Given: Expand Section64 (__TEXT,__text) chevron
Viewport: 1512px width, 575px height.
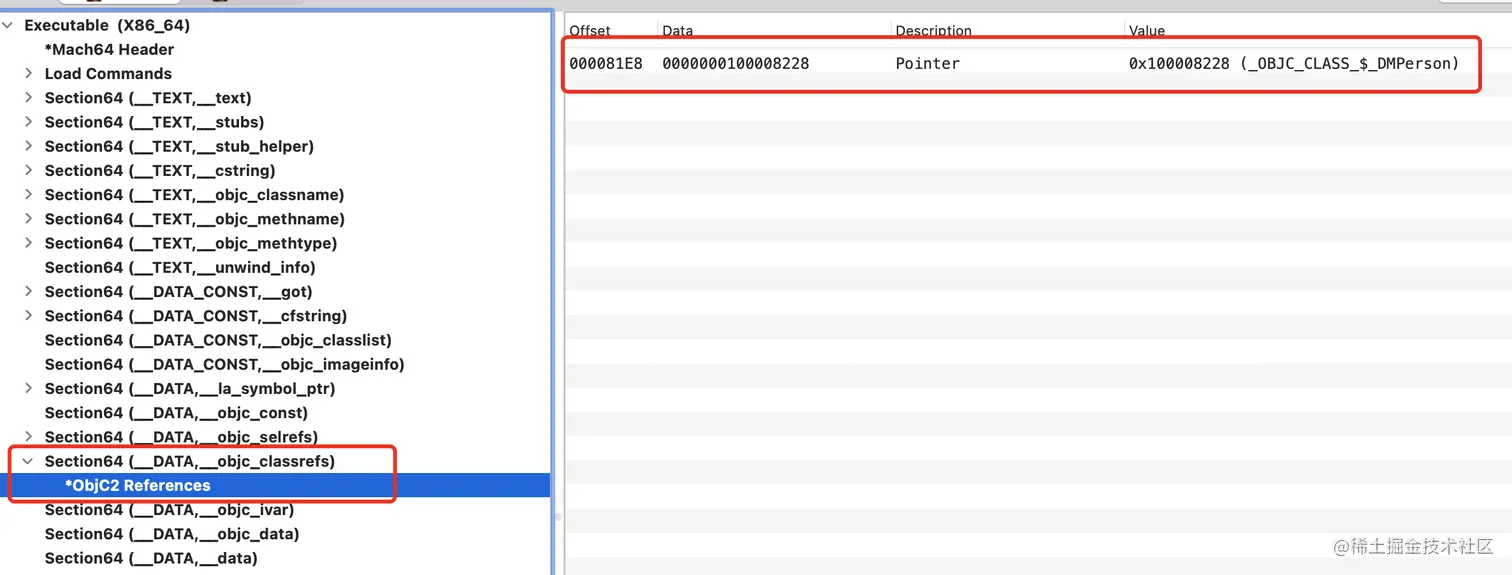Looking at the screenshot, I should [x=29, y=98].
